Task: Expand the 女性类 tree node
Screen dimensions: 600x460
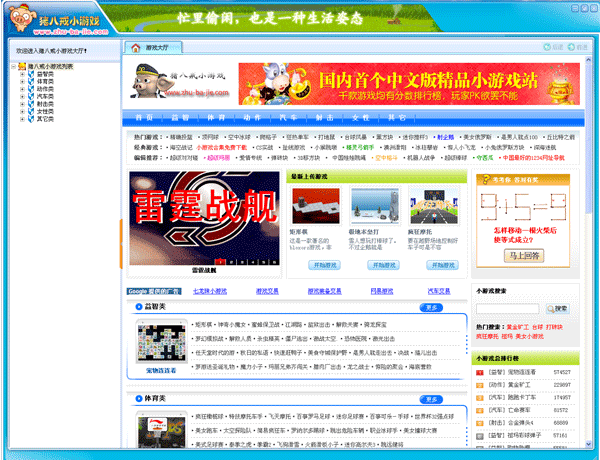Action: coord(22,111)
